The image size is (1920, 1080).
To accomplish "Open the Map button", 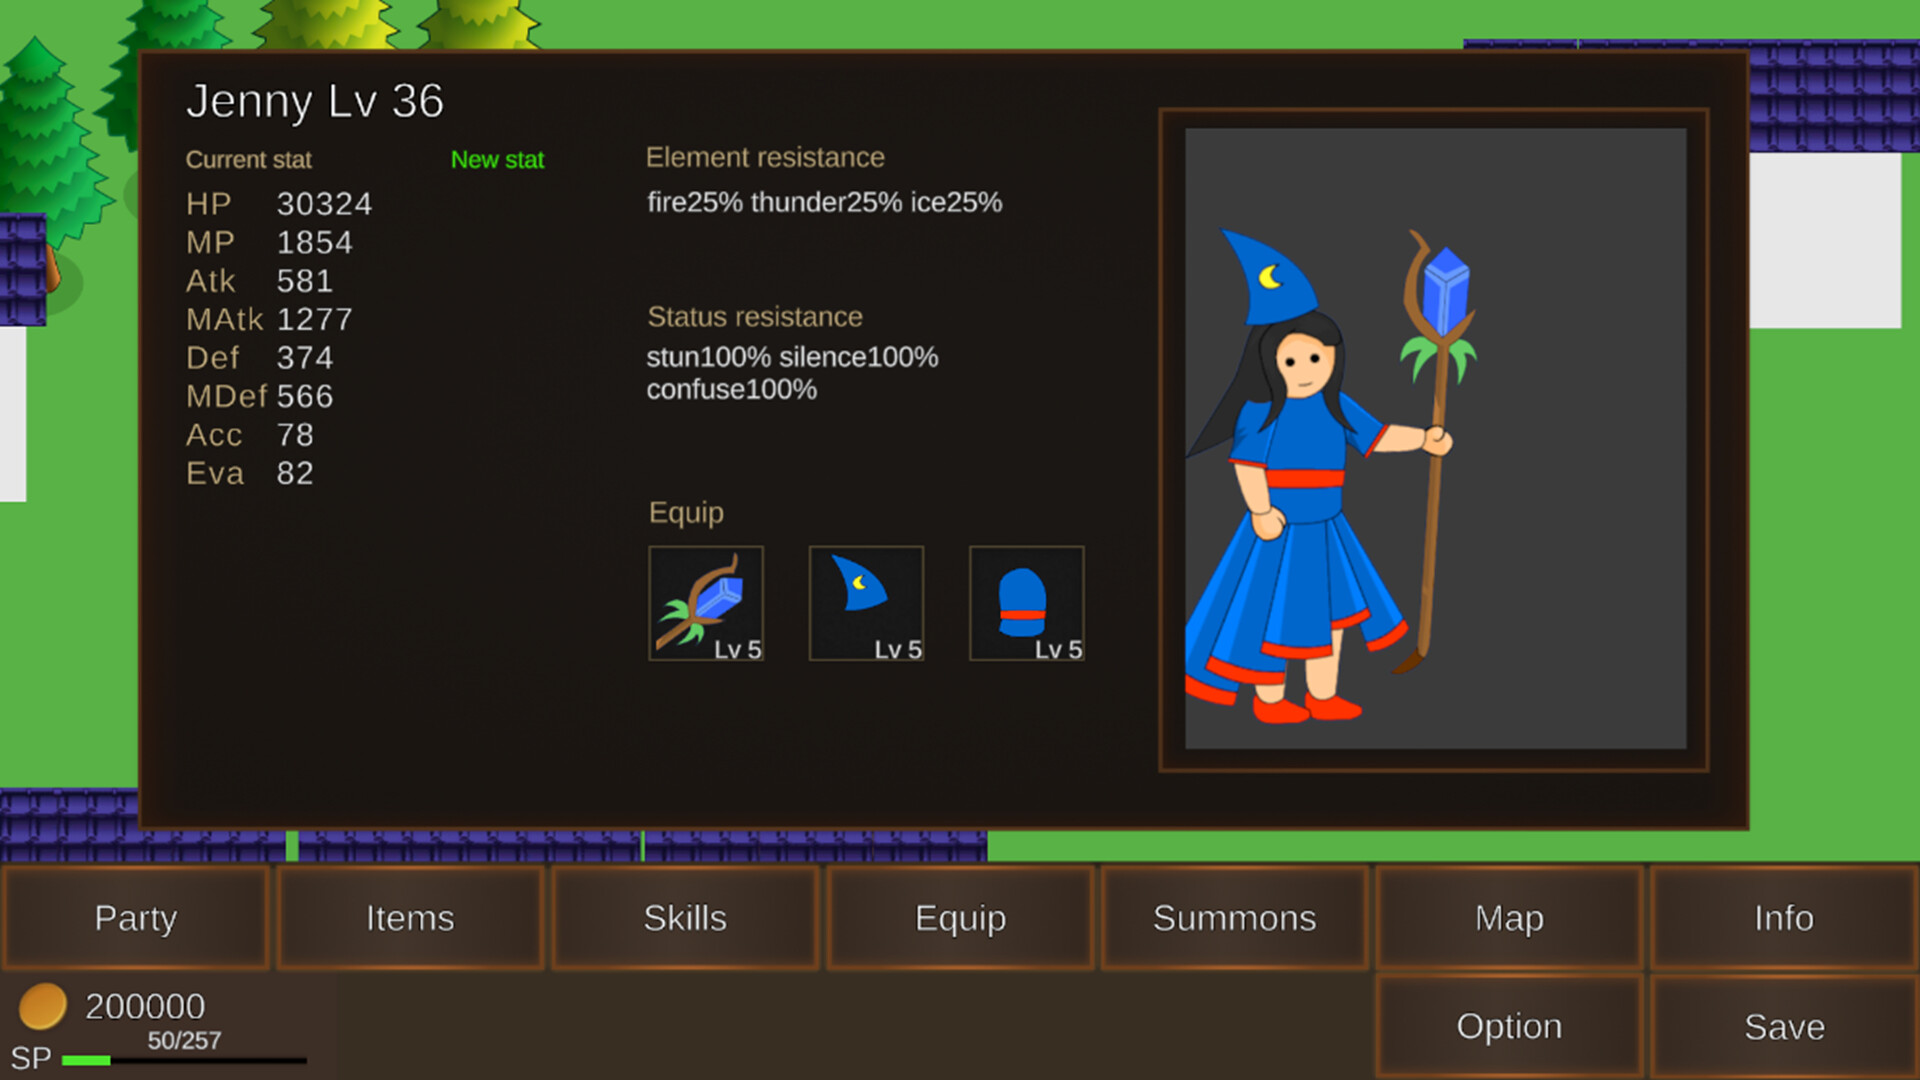I will (1509, 918).
